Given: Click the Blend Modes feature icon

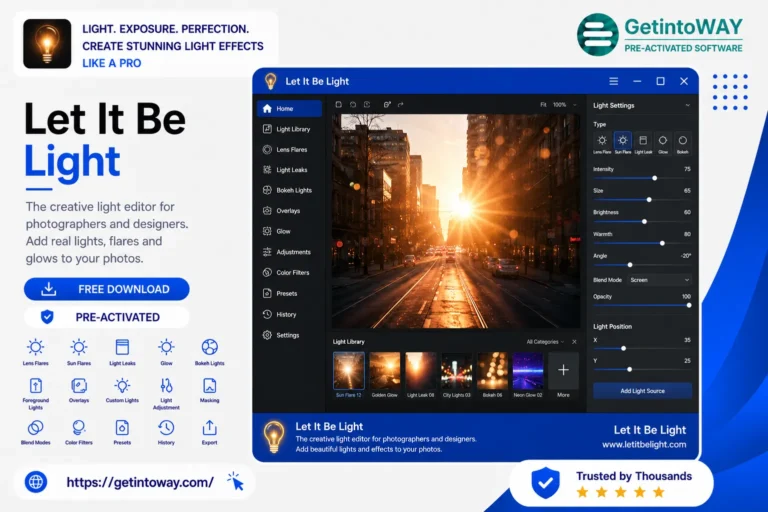Looking at the screenshot, I should (x=35, y=428).
